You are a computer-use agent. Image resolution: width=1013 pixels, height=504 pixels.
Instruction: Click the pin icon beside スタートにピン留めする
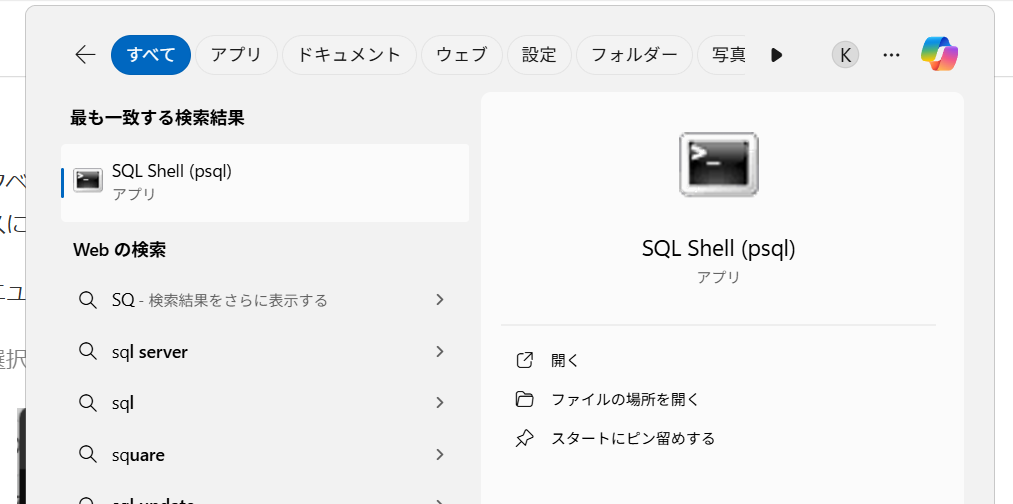click(x=524, y=438)
